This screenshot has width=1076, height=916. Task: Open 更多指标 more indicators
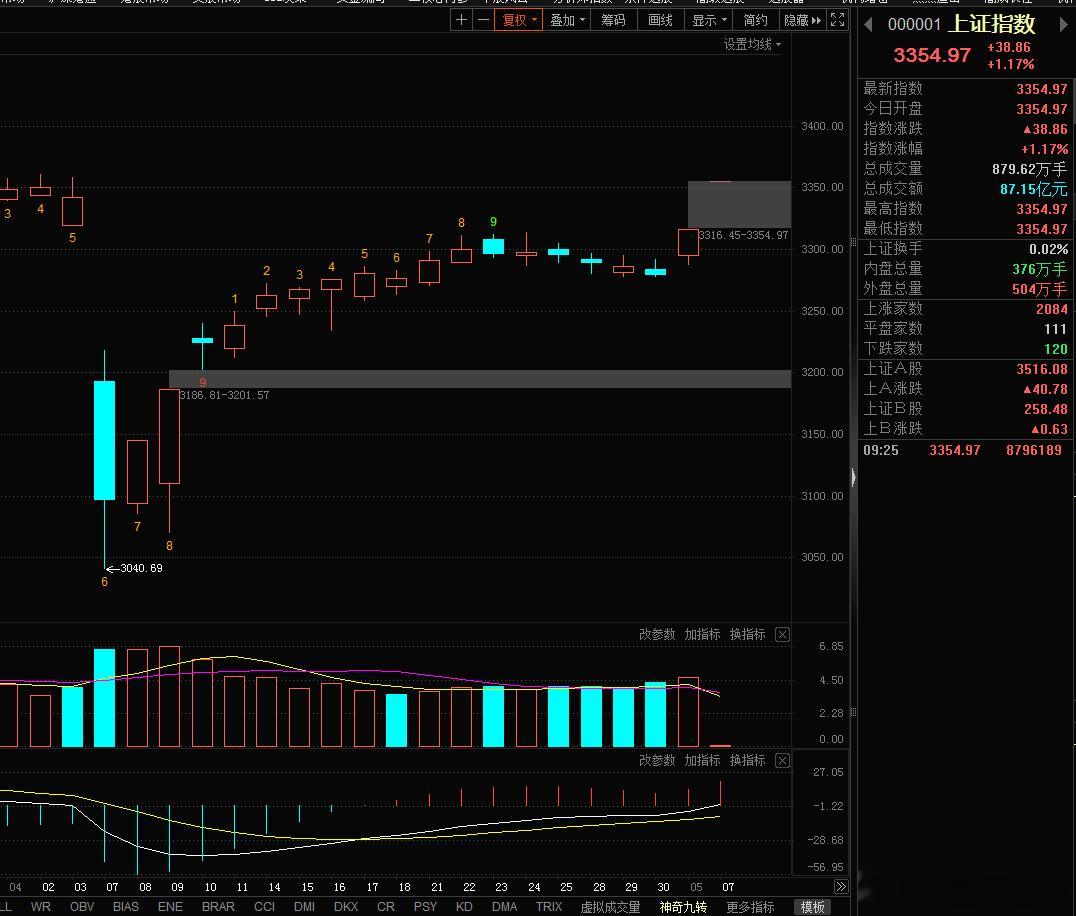(x=750, y=907)
